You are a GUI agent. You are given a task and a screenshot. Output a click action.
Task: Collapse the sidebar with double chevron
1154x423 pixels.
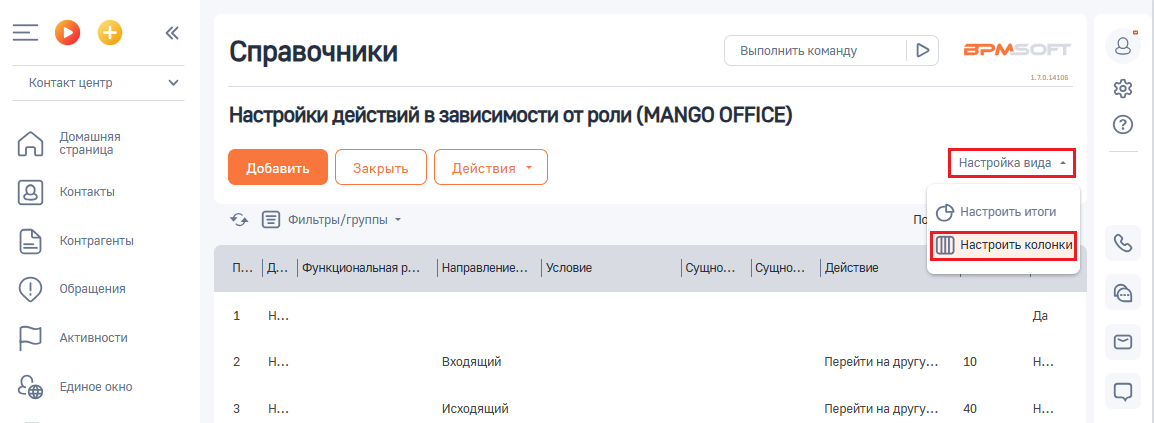(x=172, y=32)
